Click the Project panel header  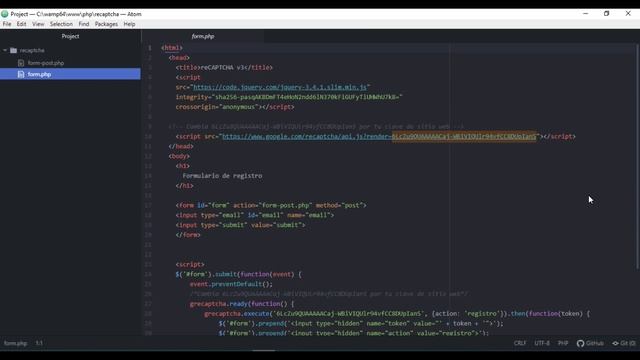70,36
